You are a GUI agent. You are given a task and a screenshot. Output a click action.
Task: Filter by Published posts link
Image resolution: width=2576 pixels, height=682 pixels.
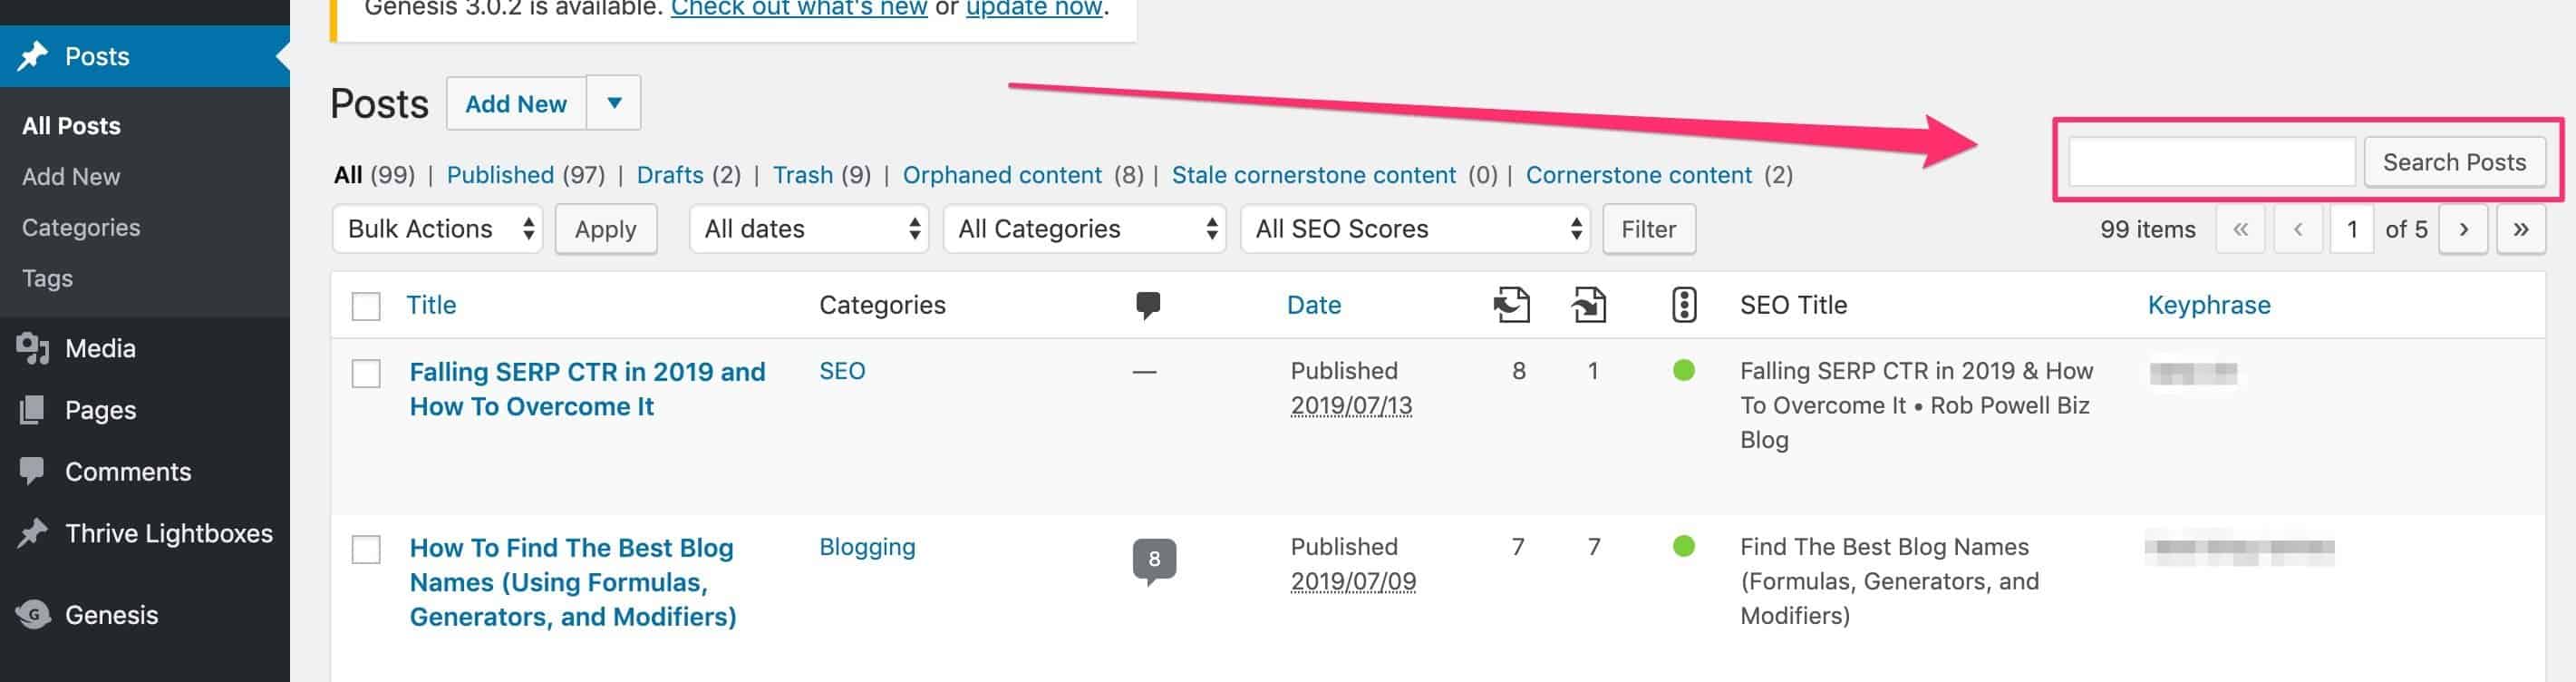click(x=500, y=175)
